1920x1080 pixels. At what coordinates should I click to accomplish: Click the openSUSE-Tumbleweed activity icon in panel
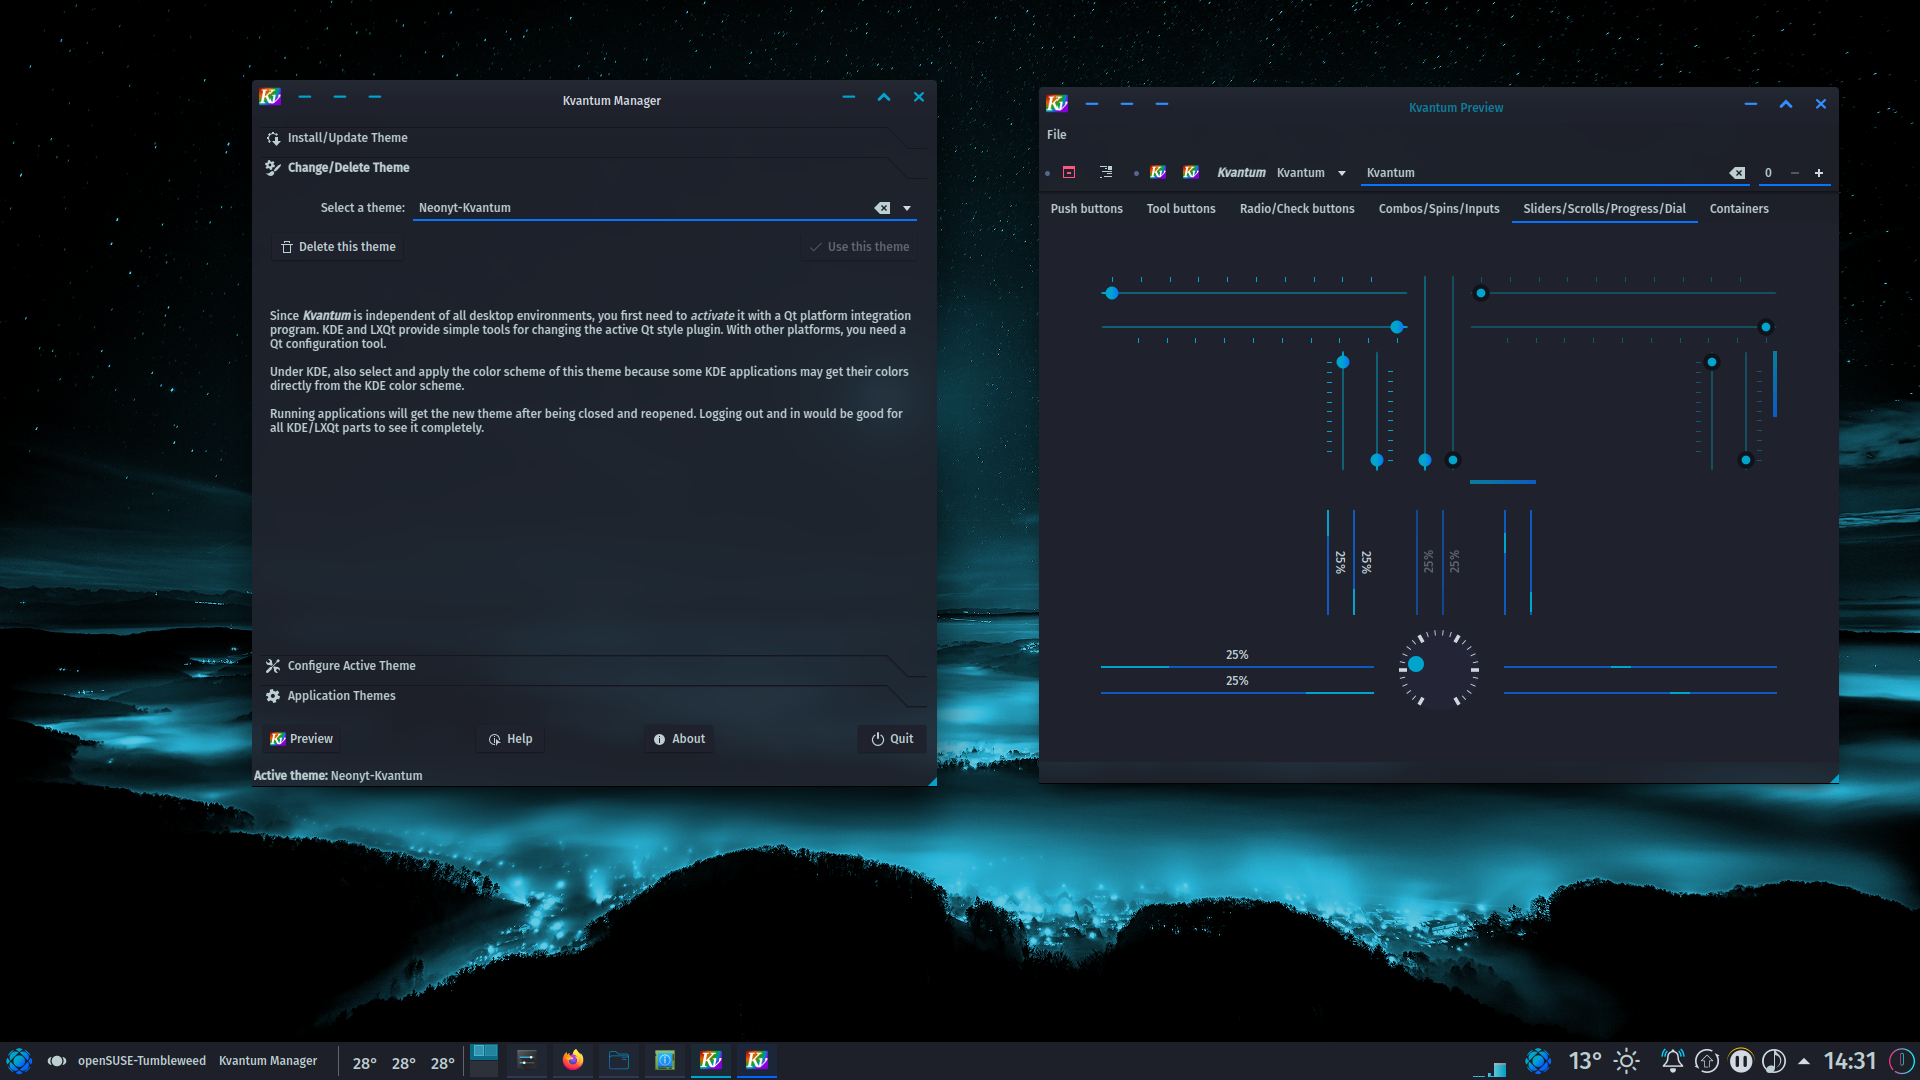click(57, 1061)
